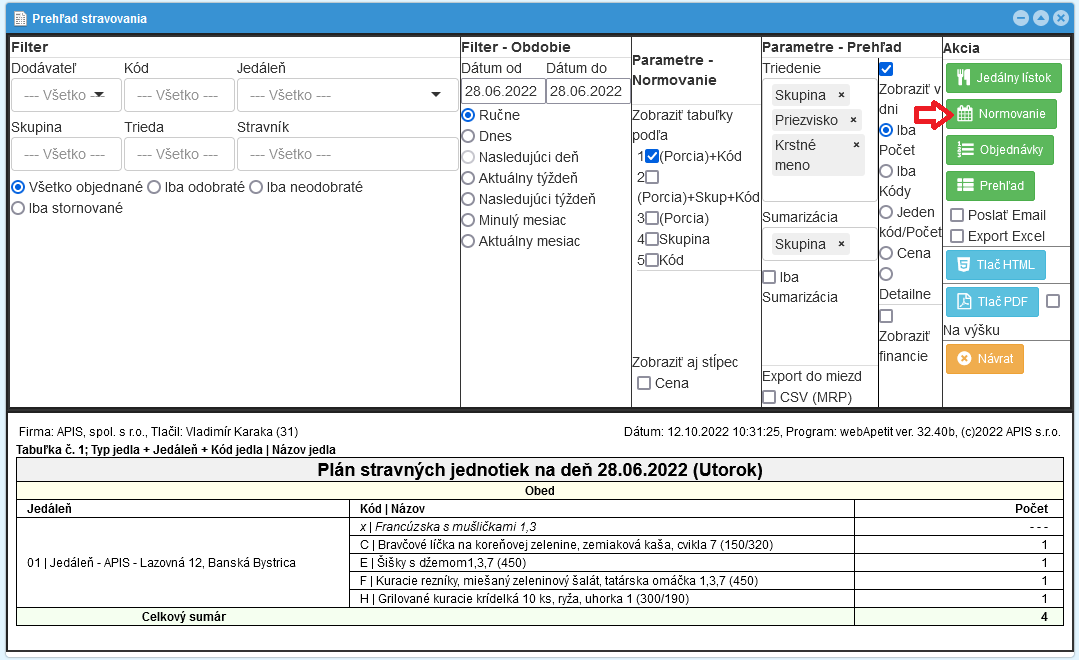Enable the Cena column checkbox
The image size is (1079, 660).
coord(644,383)
